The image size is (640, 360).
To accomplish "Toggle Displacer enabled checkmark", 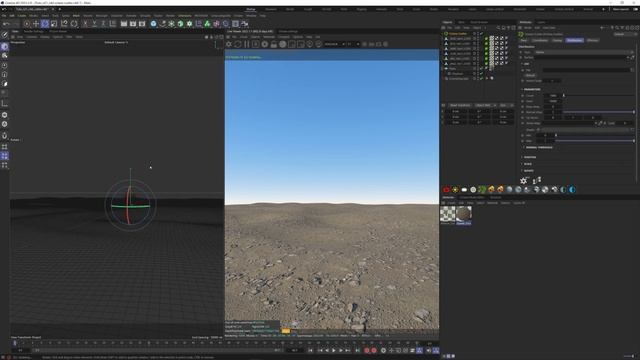I will click(x=482, y=73).
